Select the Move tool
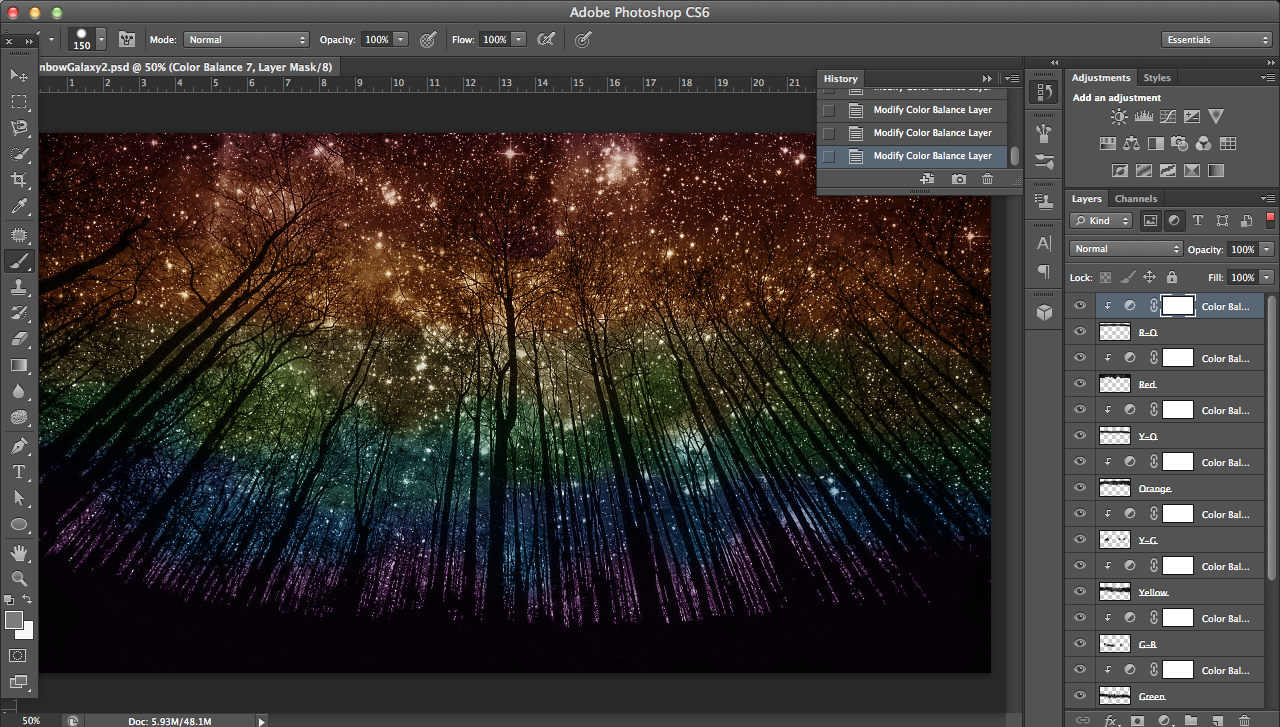This screenshot has width=1280, height=727. (x=19, y=75)
